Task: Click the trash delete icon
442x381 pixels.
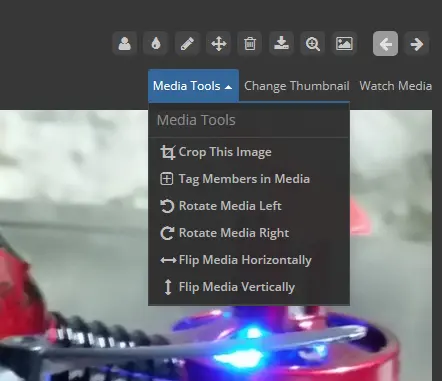Action: coord(250,44)
